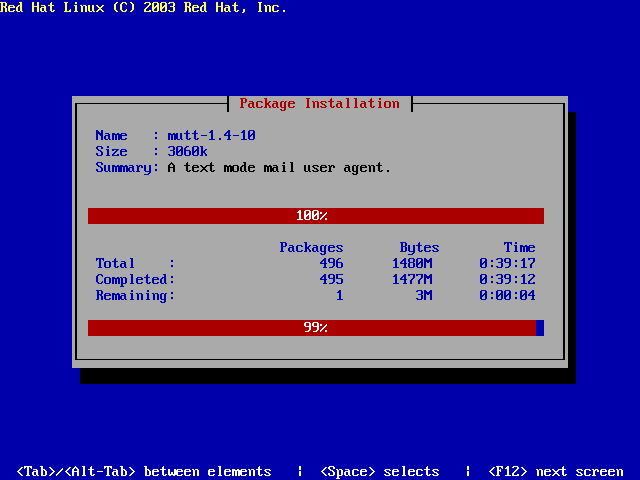This screenshot has width=640, height=480.
Task: Click the Total row label
Action: click(x=115, y=263)
